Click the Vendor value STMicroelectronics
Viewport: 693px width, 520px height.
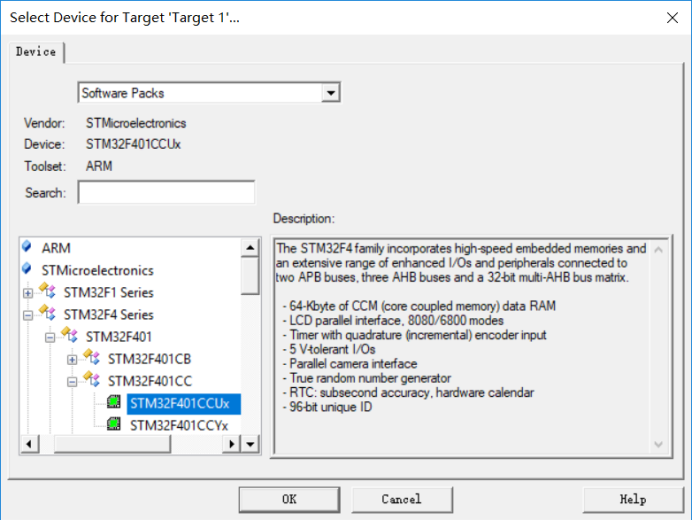coord(136,123)
